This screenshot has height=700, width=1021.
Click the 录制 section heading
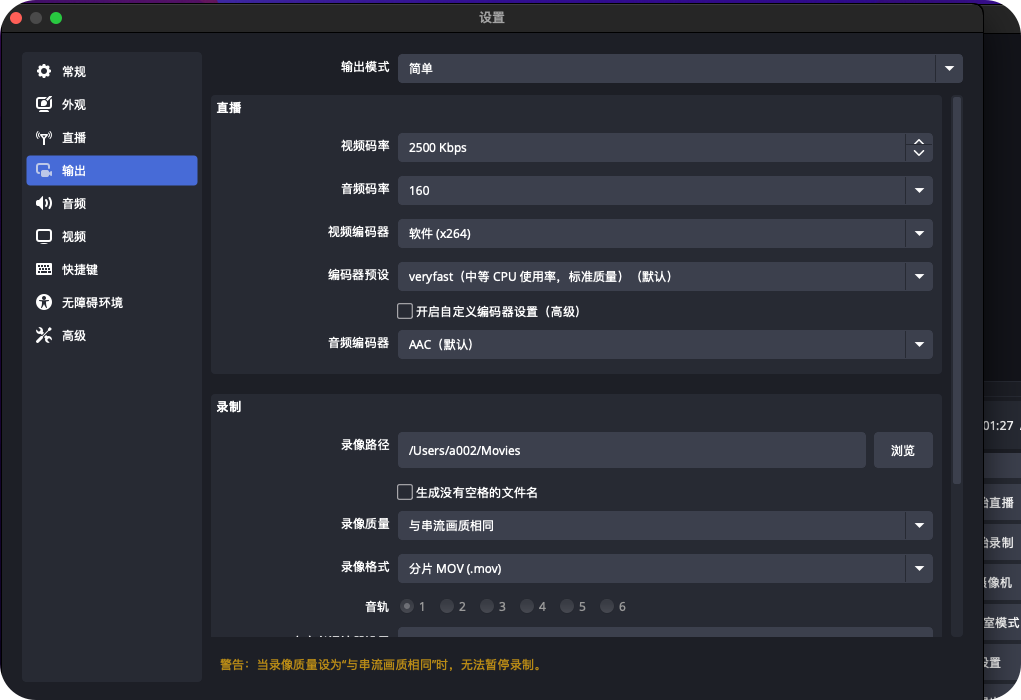click(229, 407)
